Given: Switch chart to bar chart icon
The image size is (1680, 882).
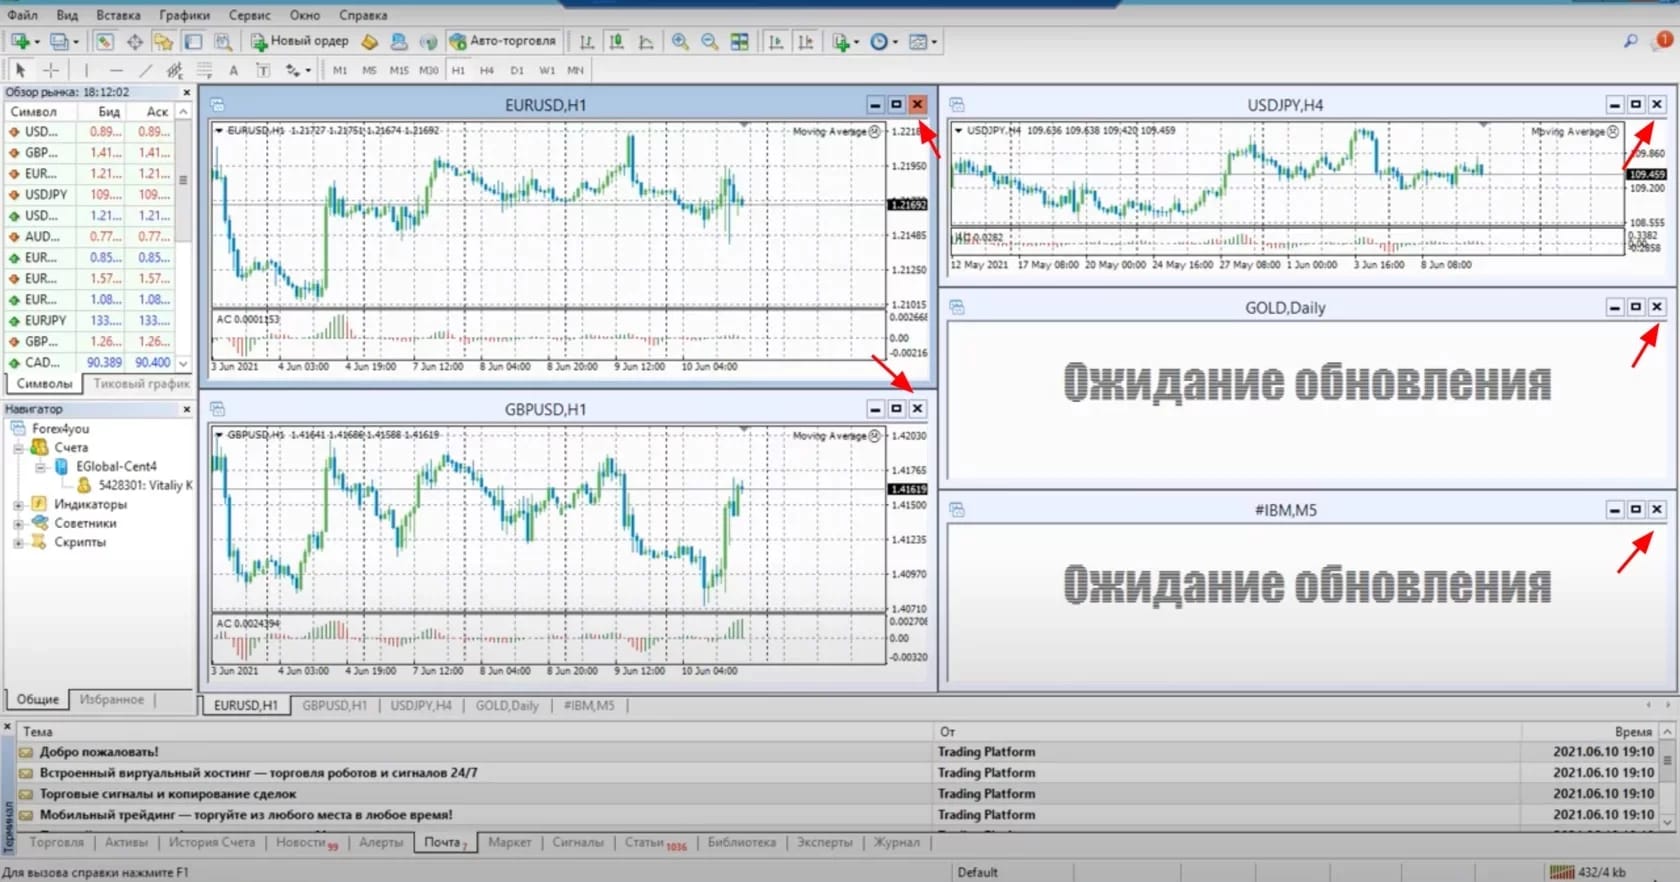Looking at the screenshot, I should tap(587, 41).
